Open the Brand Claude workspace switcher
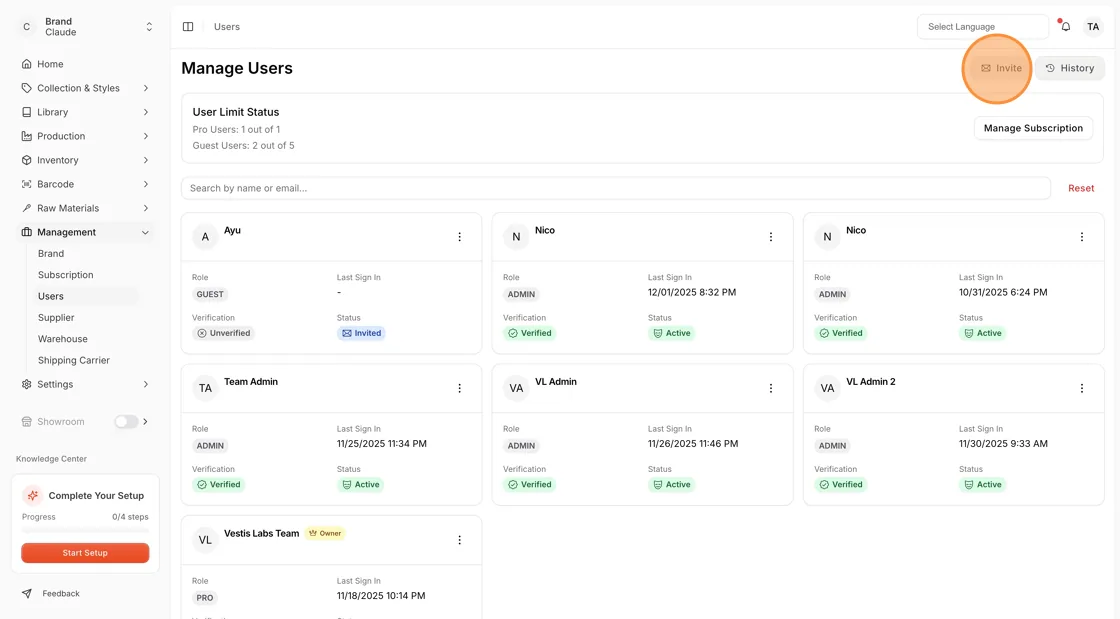The image size is (1120, 619). [86, 27]
